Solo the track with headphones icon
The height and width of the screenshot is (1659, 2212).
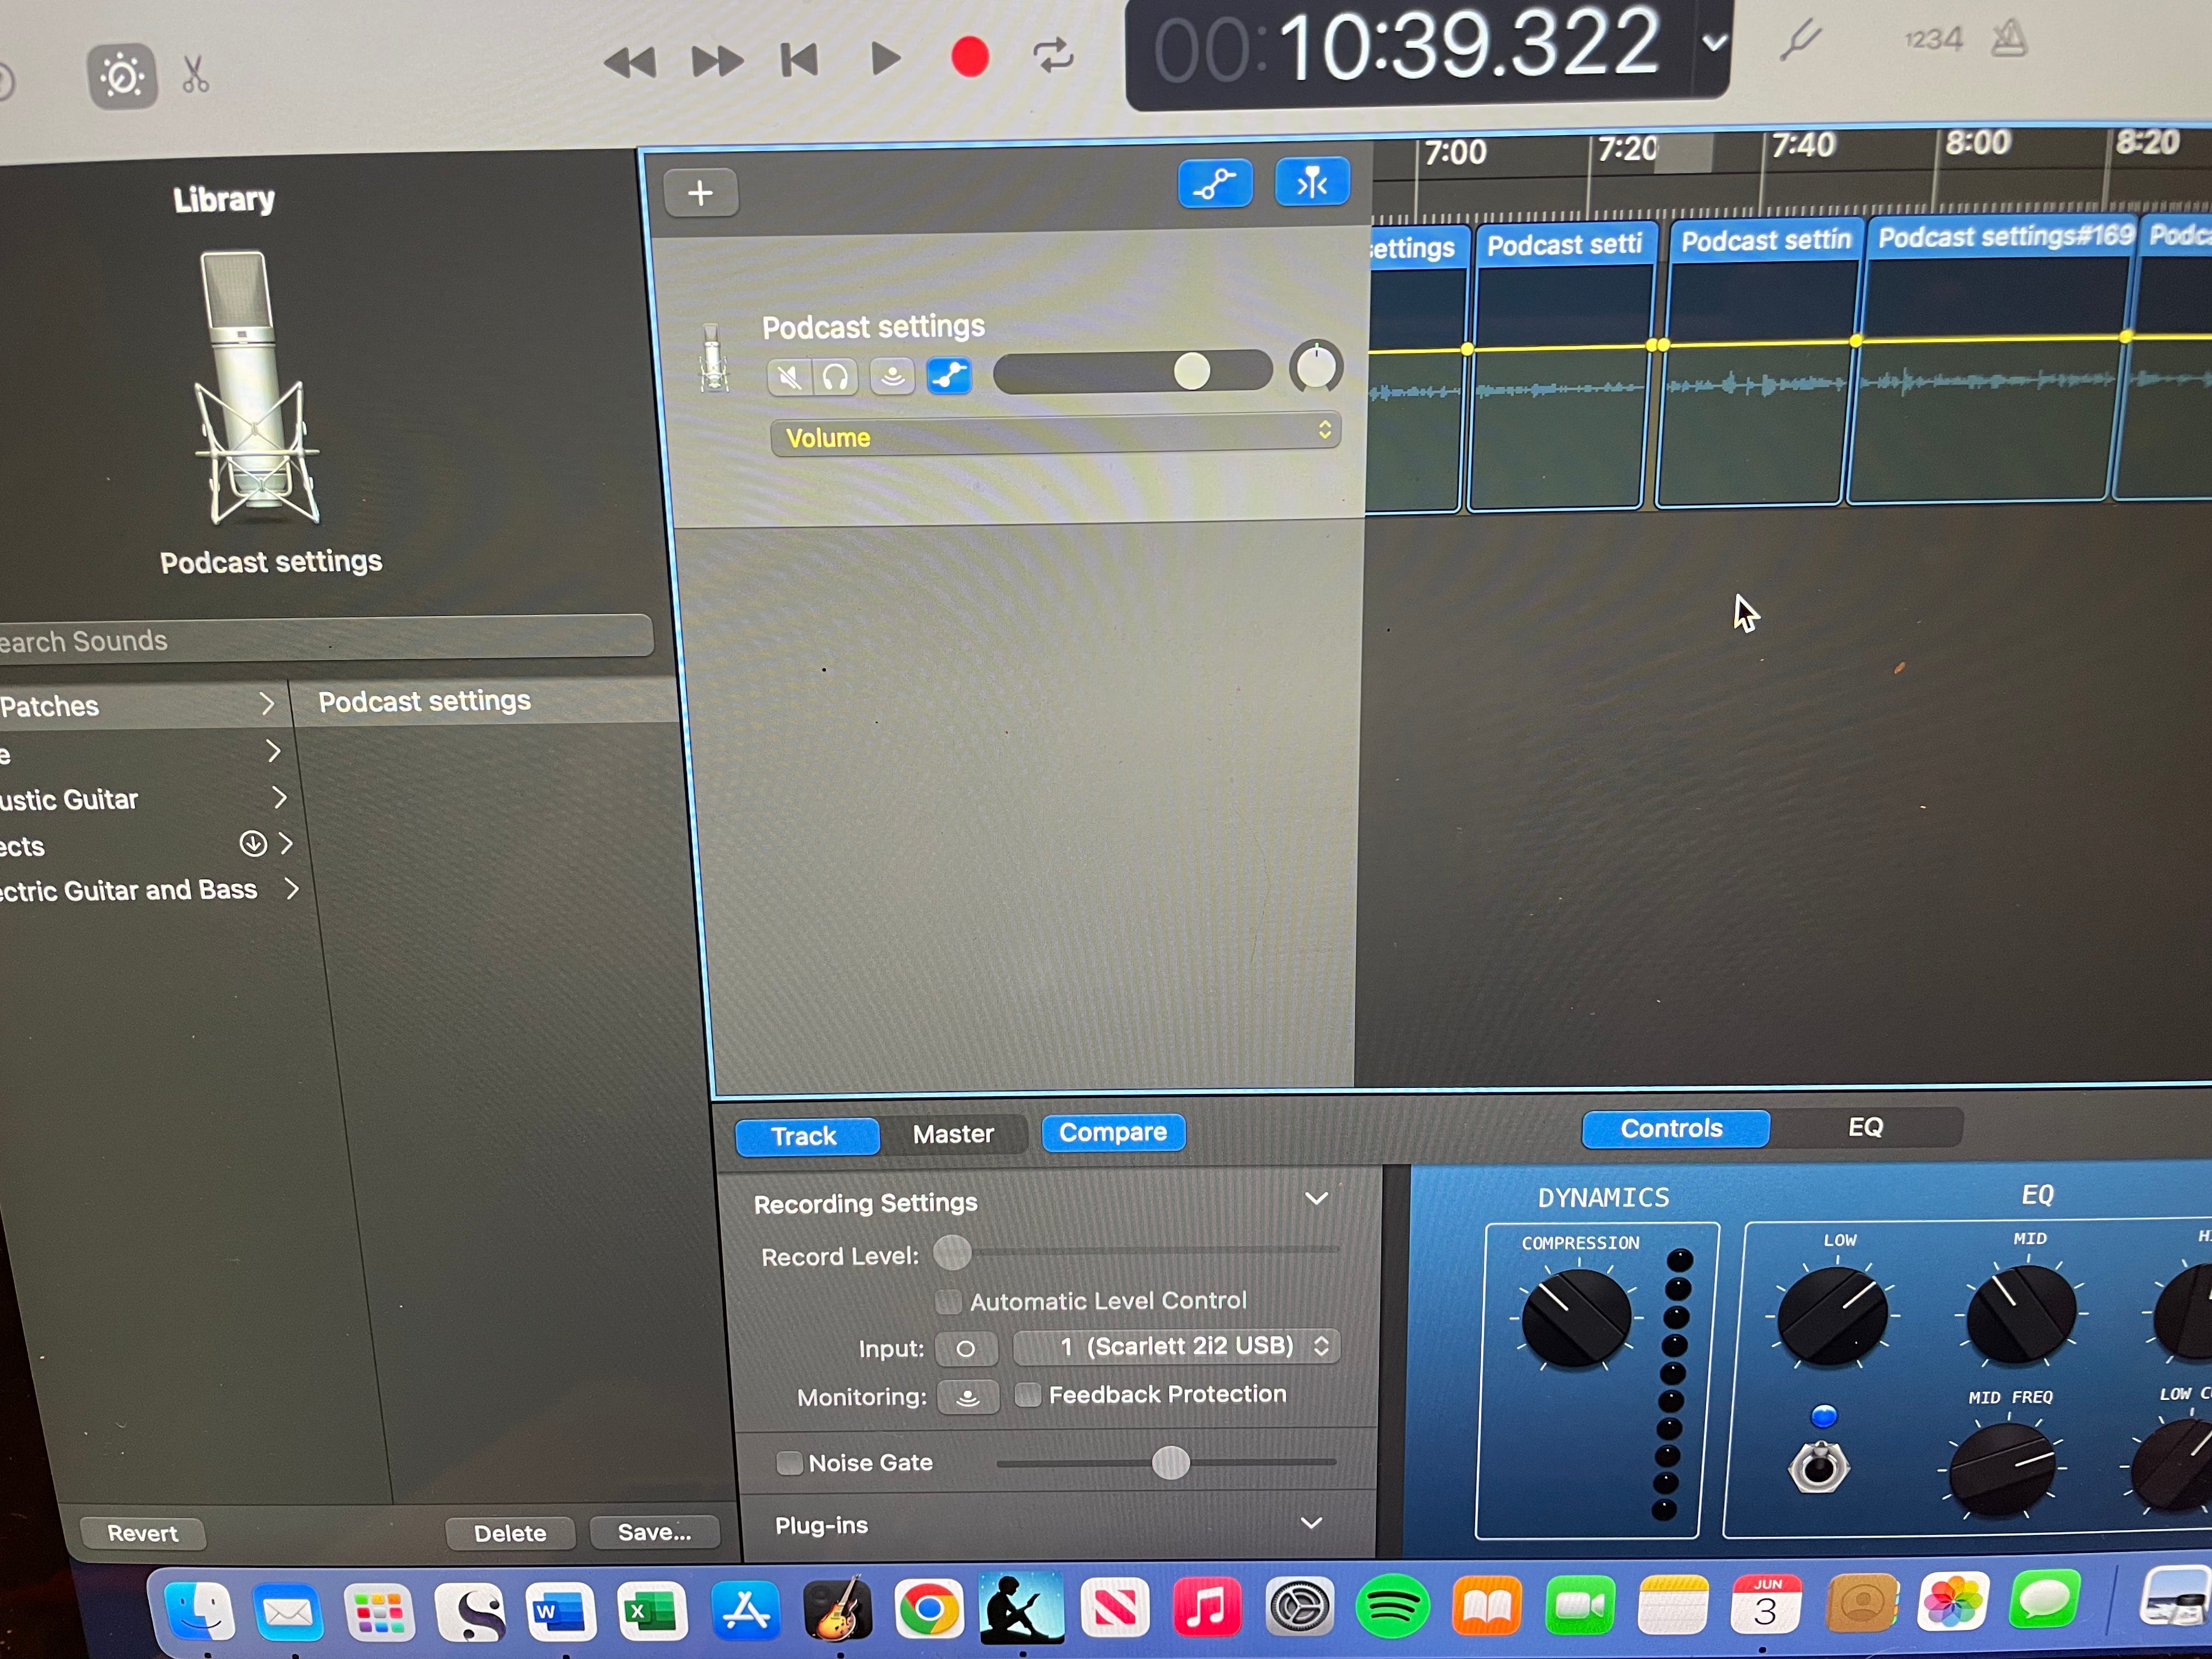click(x=836, y=378)
